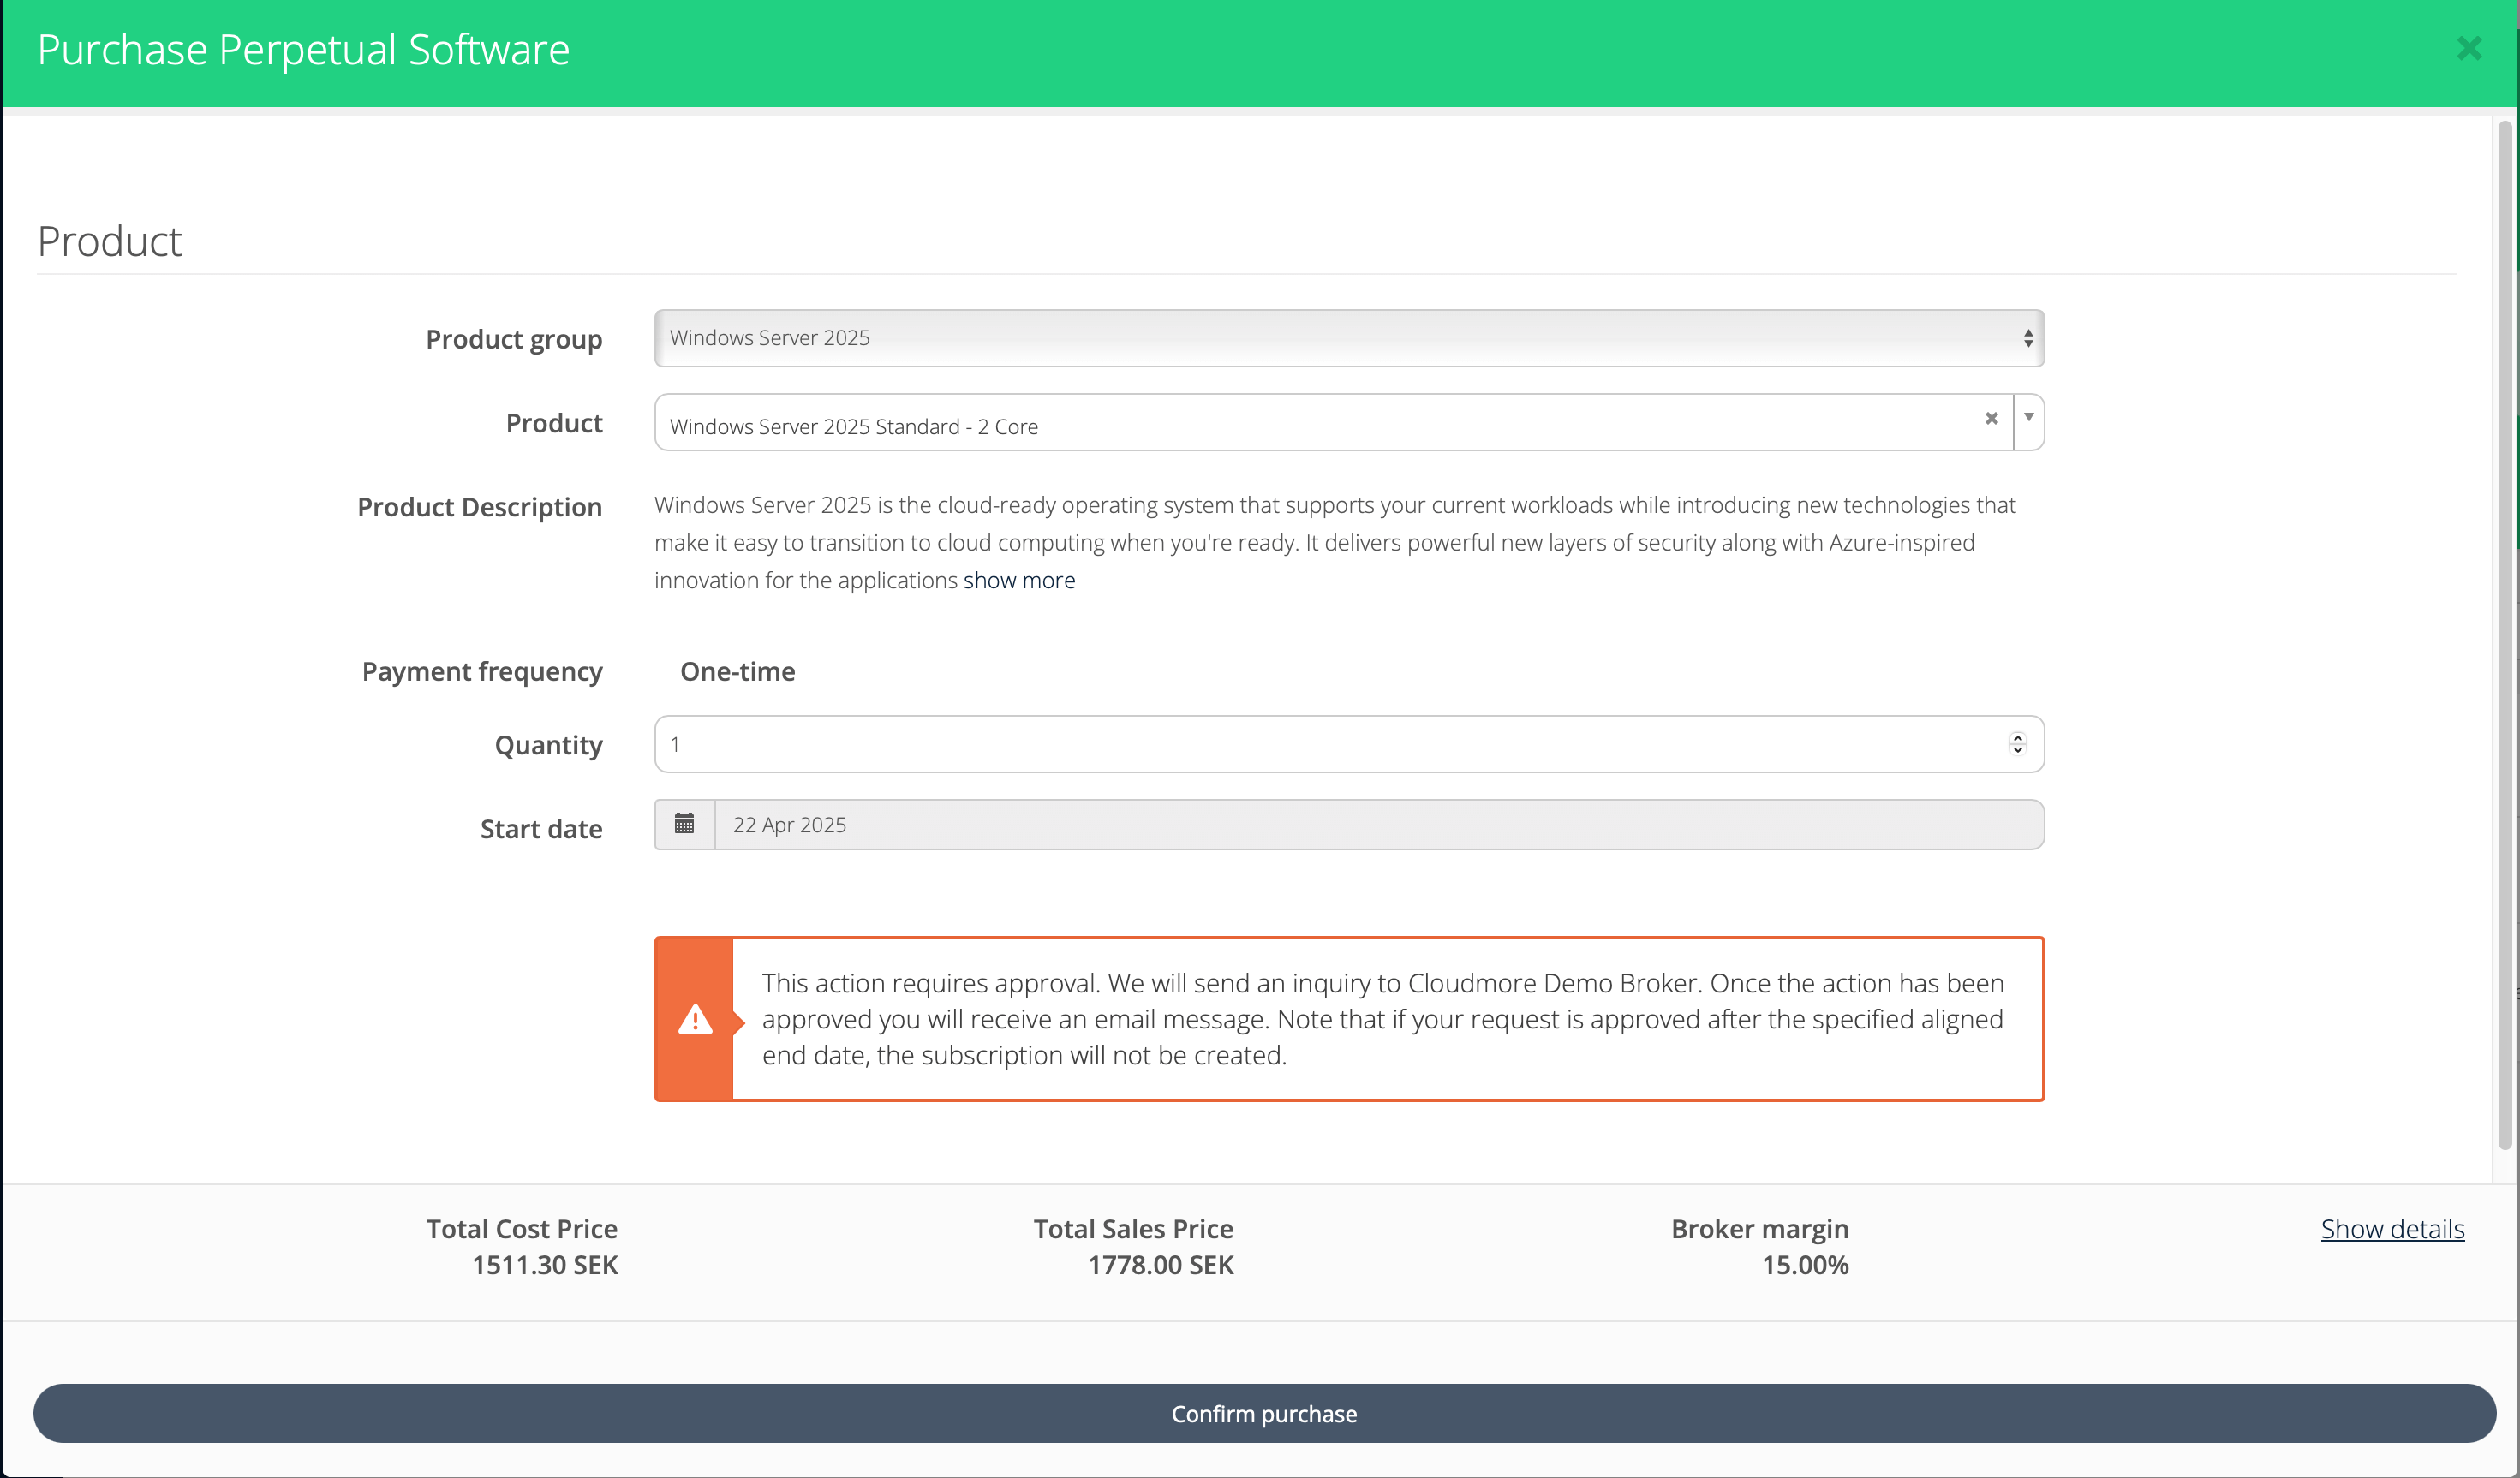This screenshot has width=2520, height=1478.
Task: Click the Total Cost Price label
Action: coord(522,1229)
